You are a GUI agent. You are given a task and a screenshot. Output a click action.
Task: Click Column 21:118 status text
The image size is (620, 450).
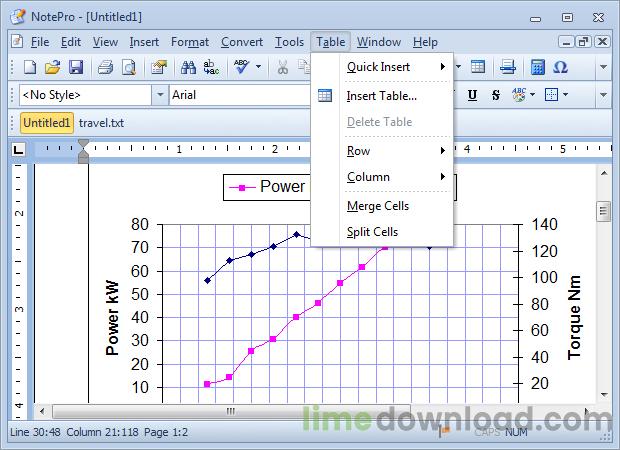tap(102, 432)
